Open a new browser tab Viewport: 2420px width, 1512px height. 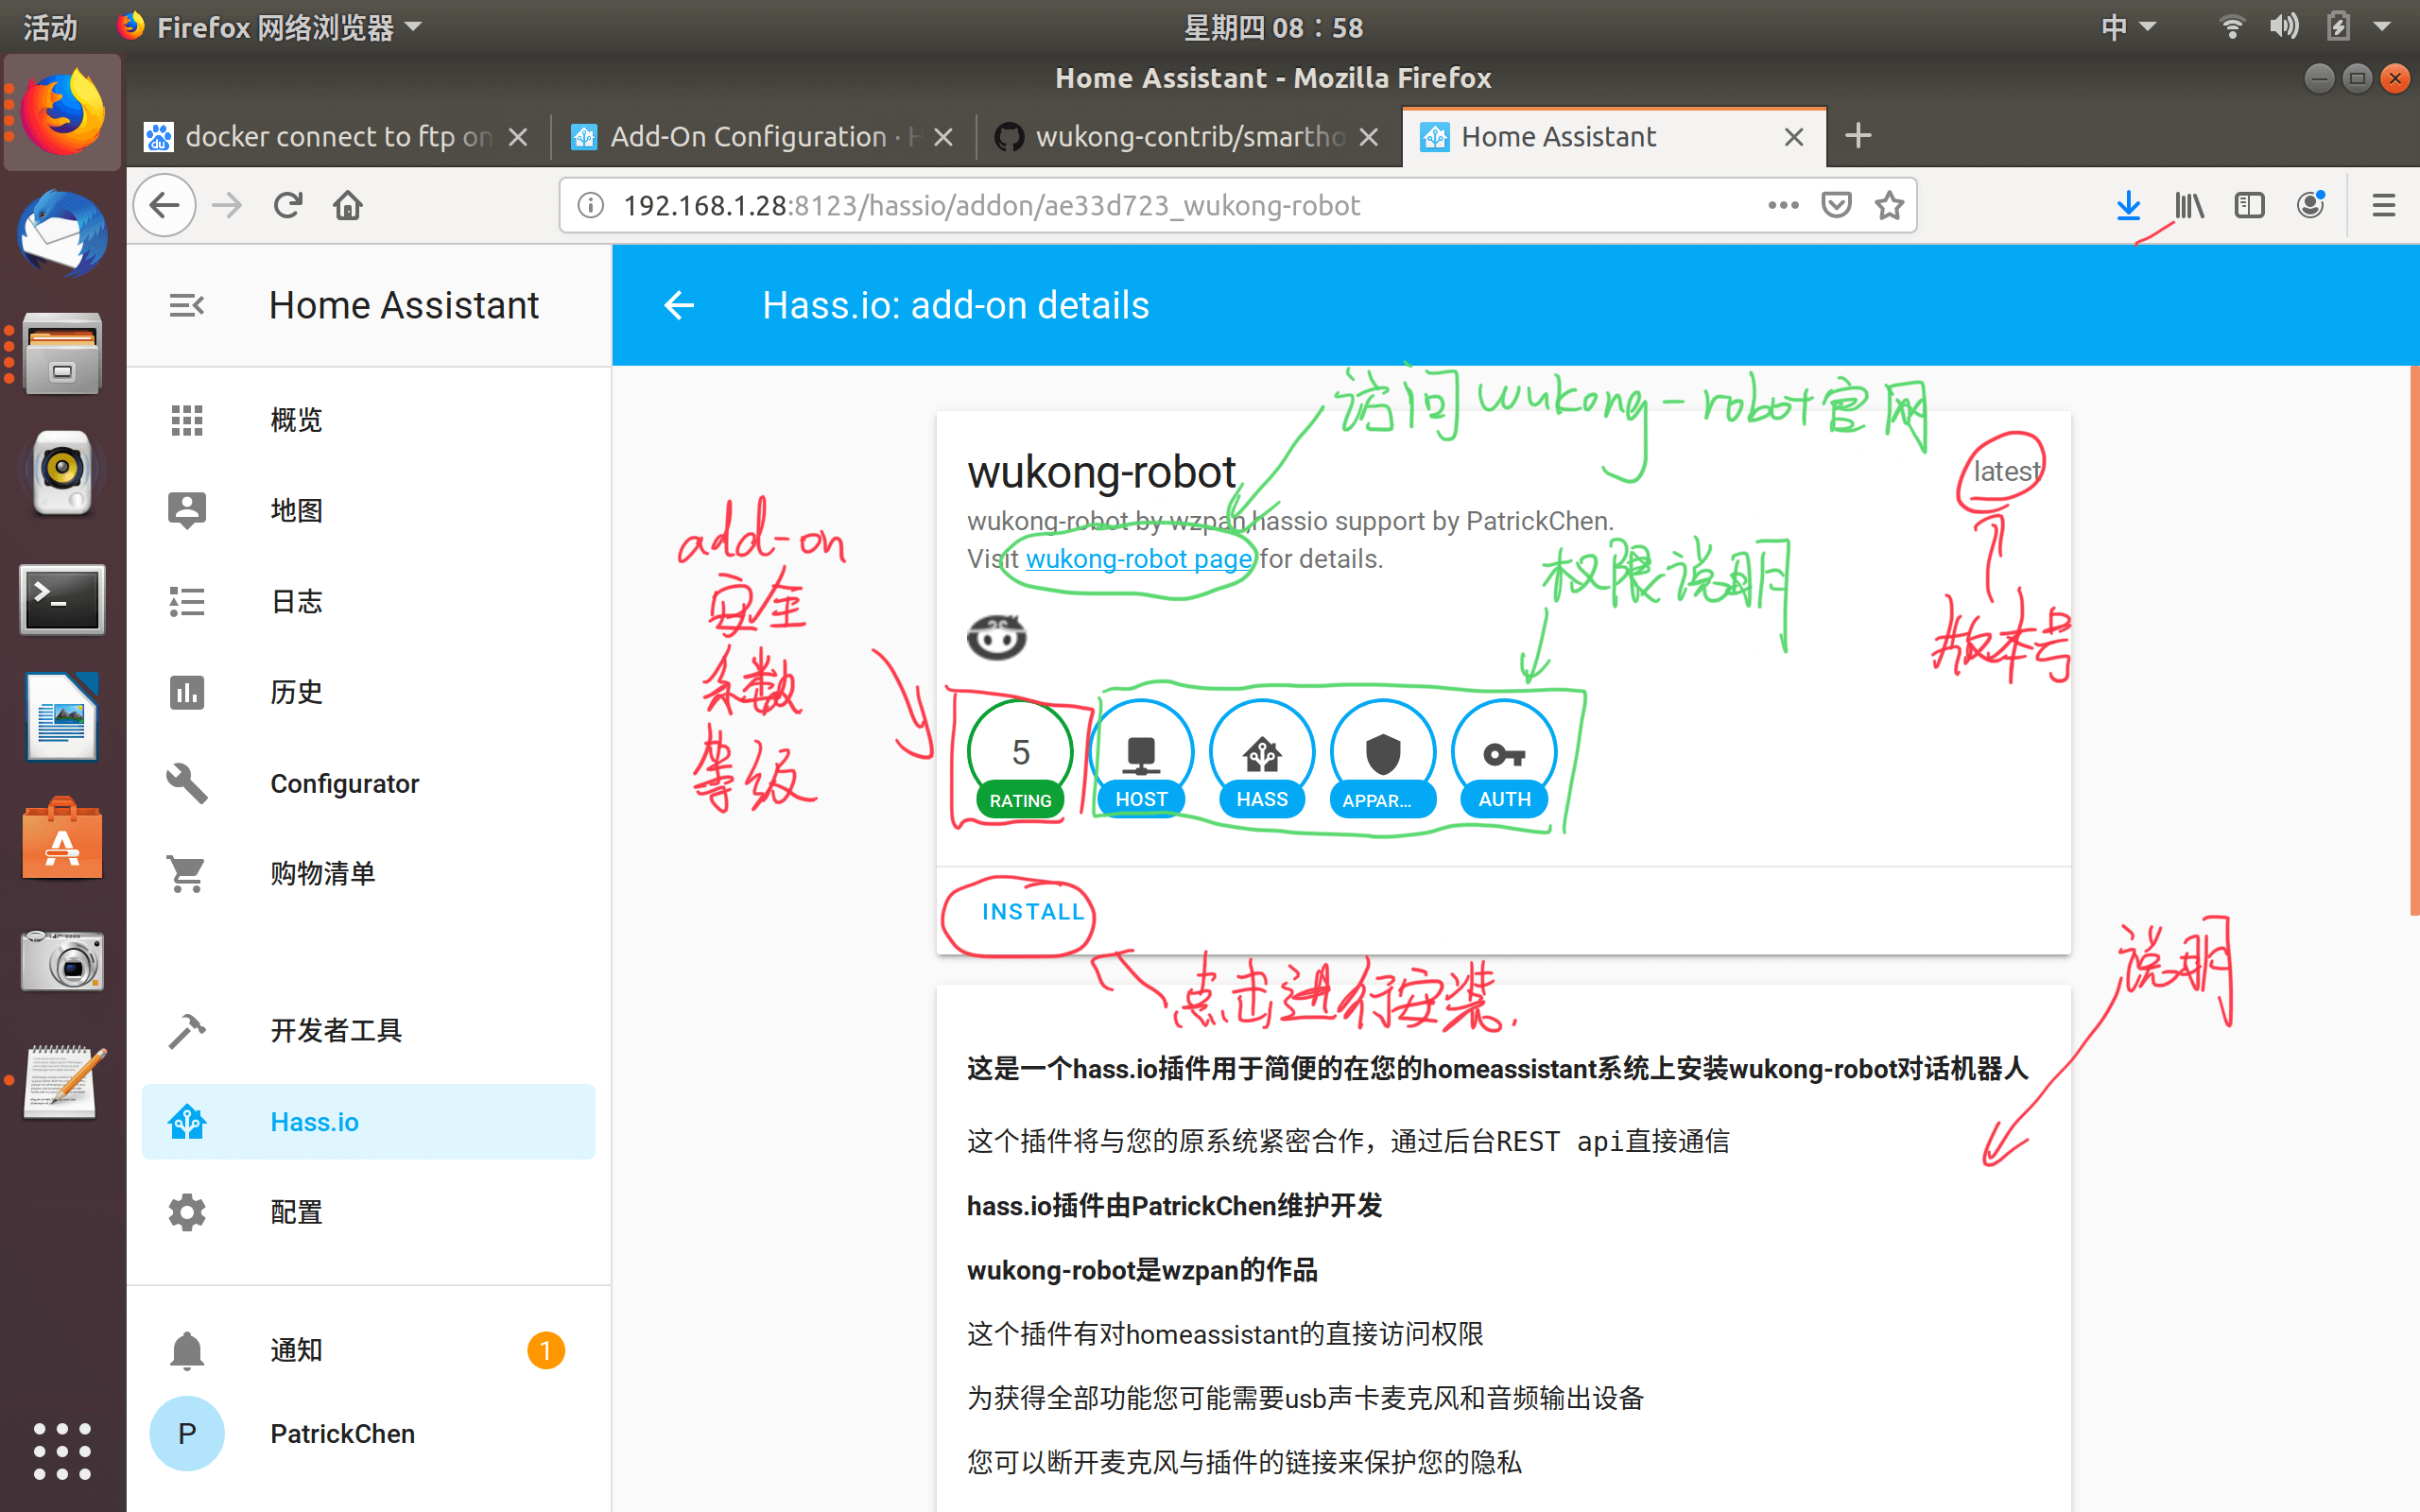(x=1858, y=136)
